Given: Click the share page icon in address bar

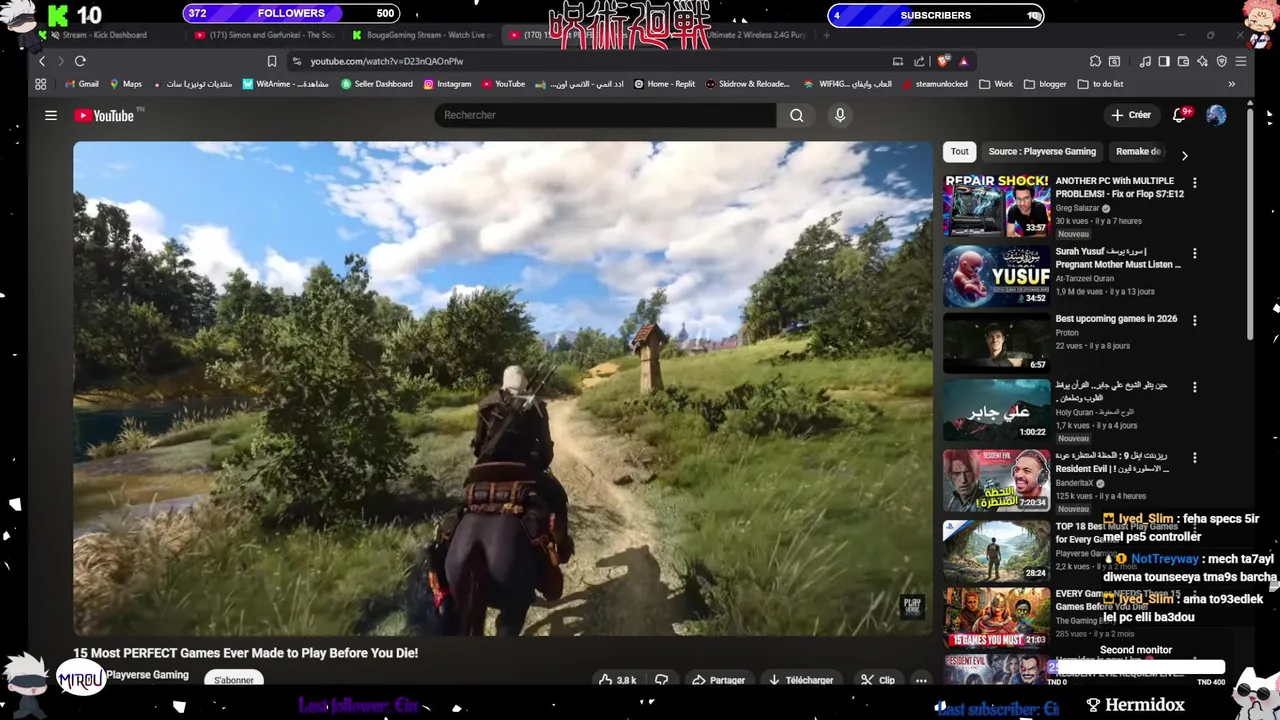Looking at the screenshot, I should 918,61.
